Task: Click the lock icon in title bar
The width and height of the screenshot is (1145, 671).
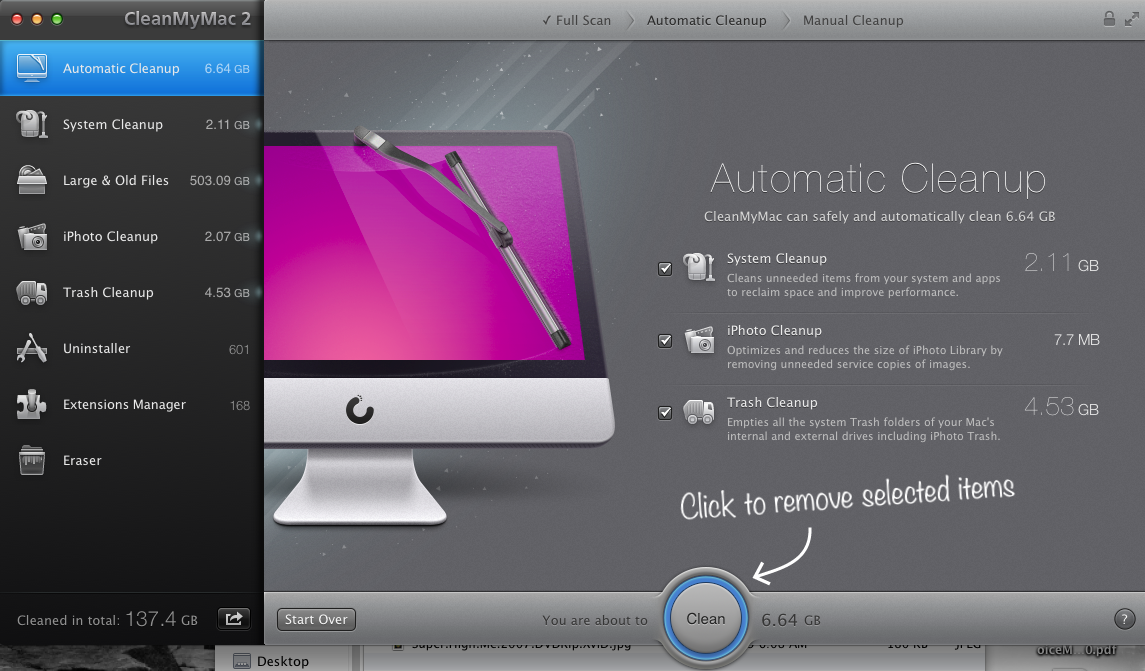Action: pos(1108,19)
